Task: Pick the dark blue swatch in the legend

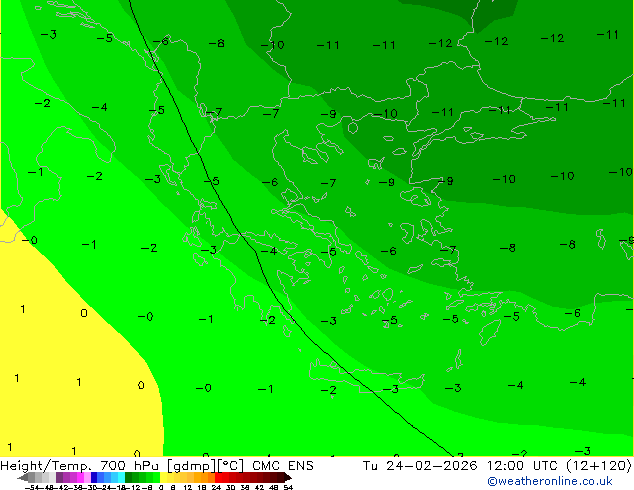Action: tap(94, 477)
